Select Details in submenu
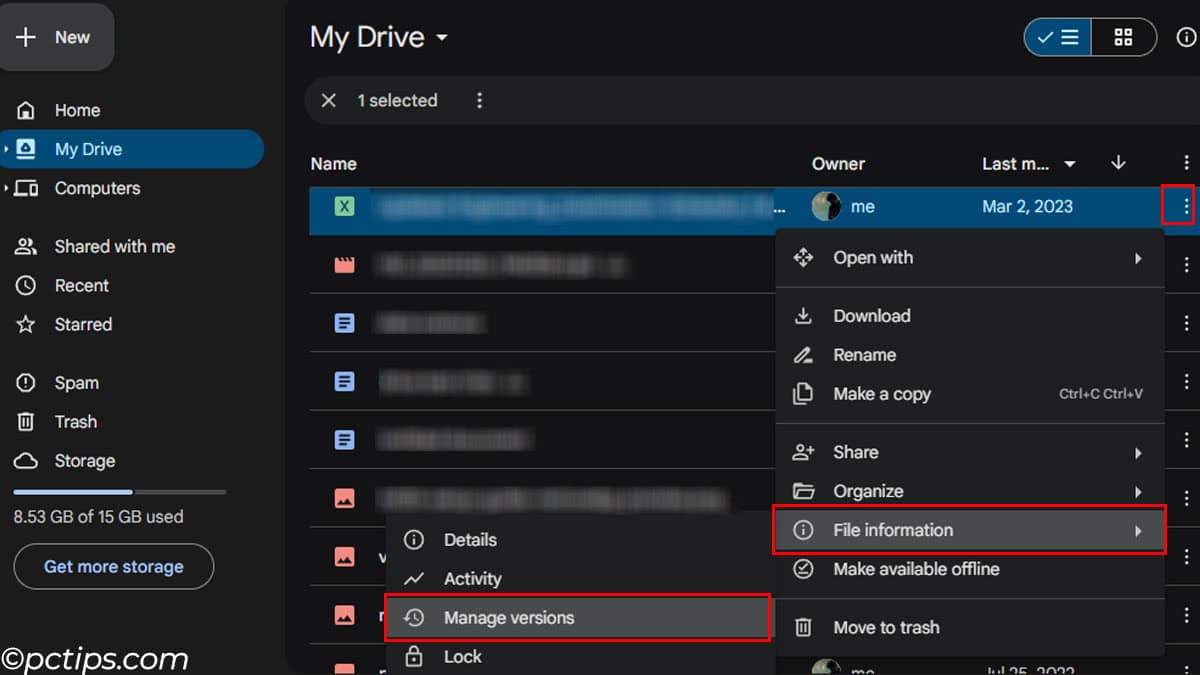Image resolution: width=1200 pixels, height=675 pixels. click(x=580, y=540)
